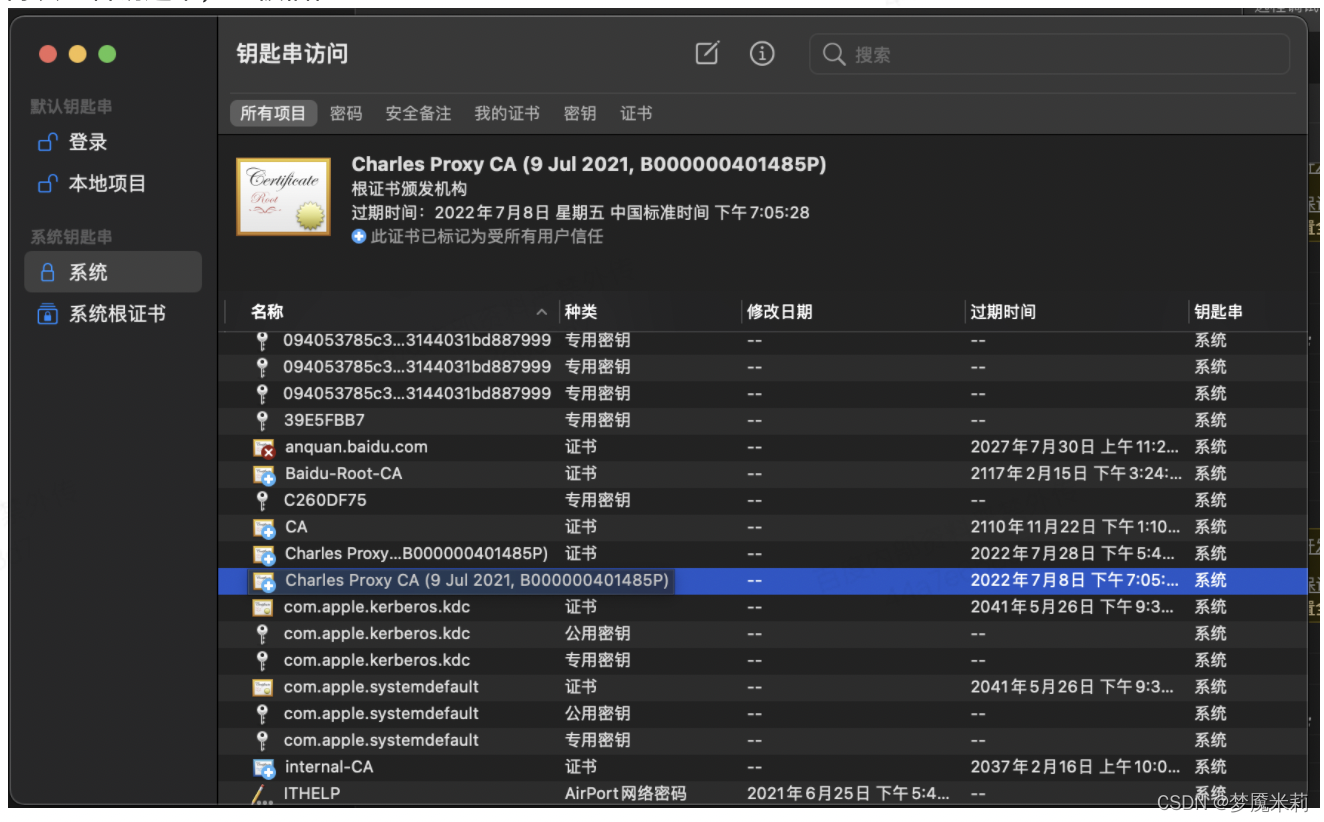Click the Charles Proxy CA certificate title heading
Screen dimensions: 1324x822
coord(589,164)
